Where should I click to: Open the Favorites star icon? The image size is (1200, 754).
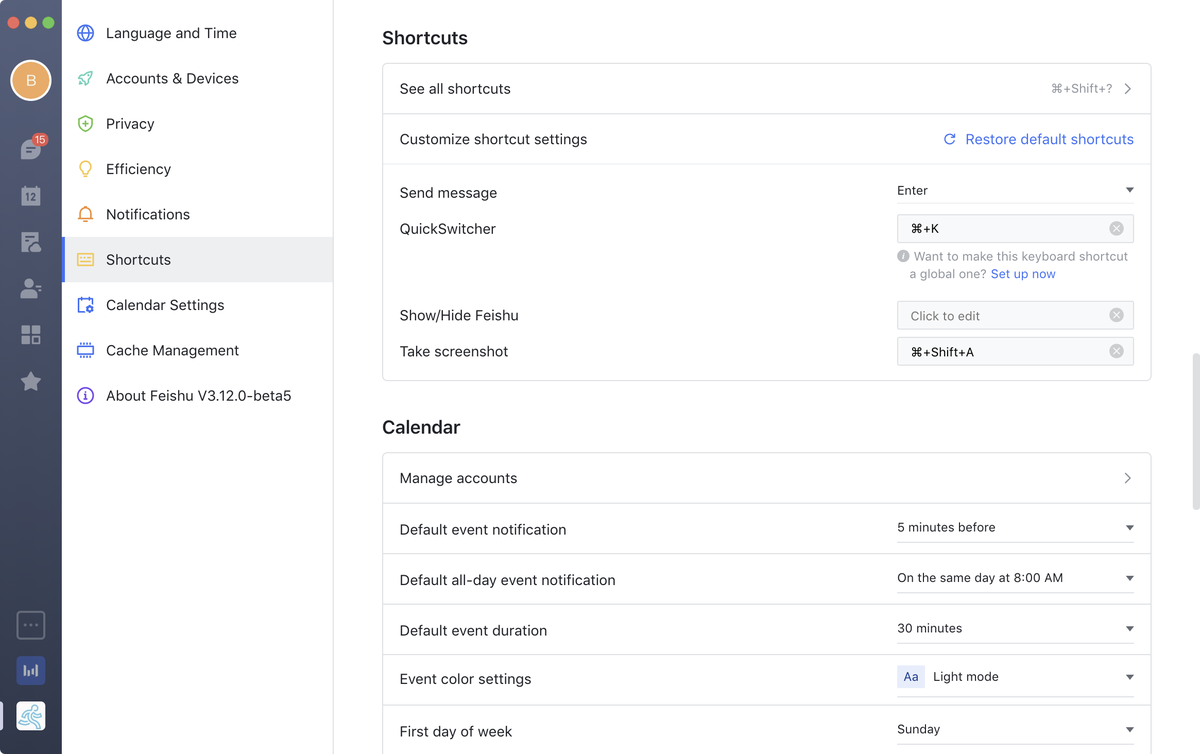31,381
